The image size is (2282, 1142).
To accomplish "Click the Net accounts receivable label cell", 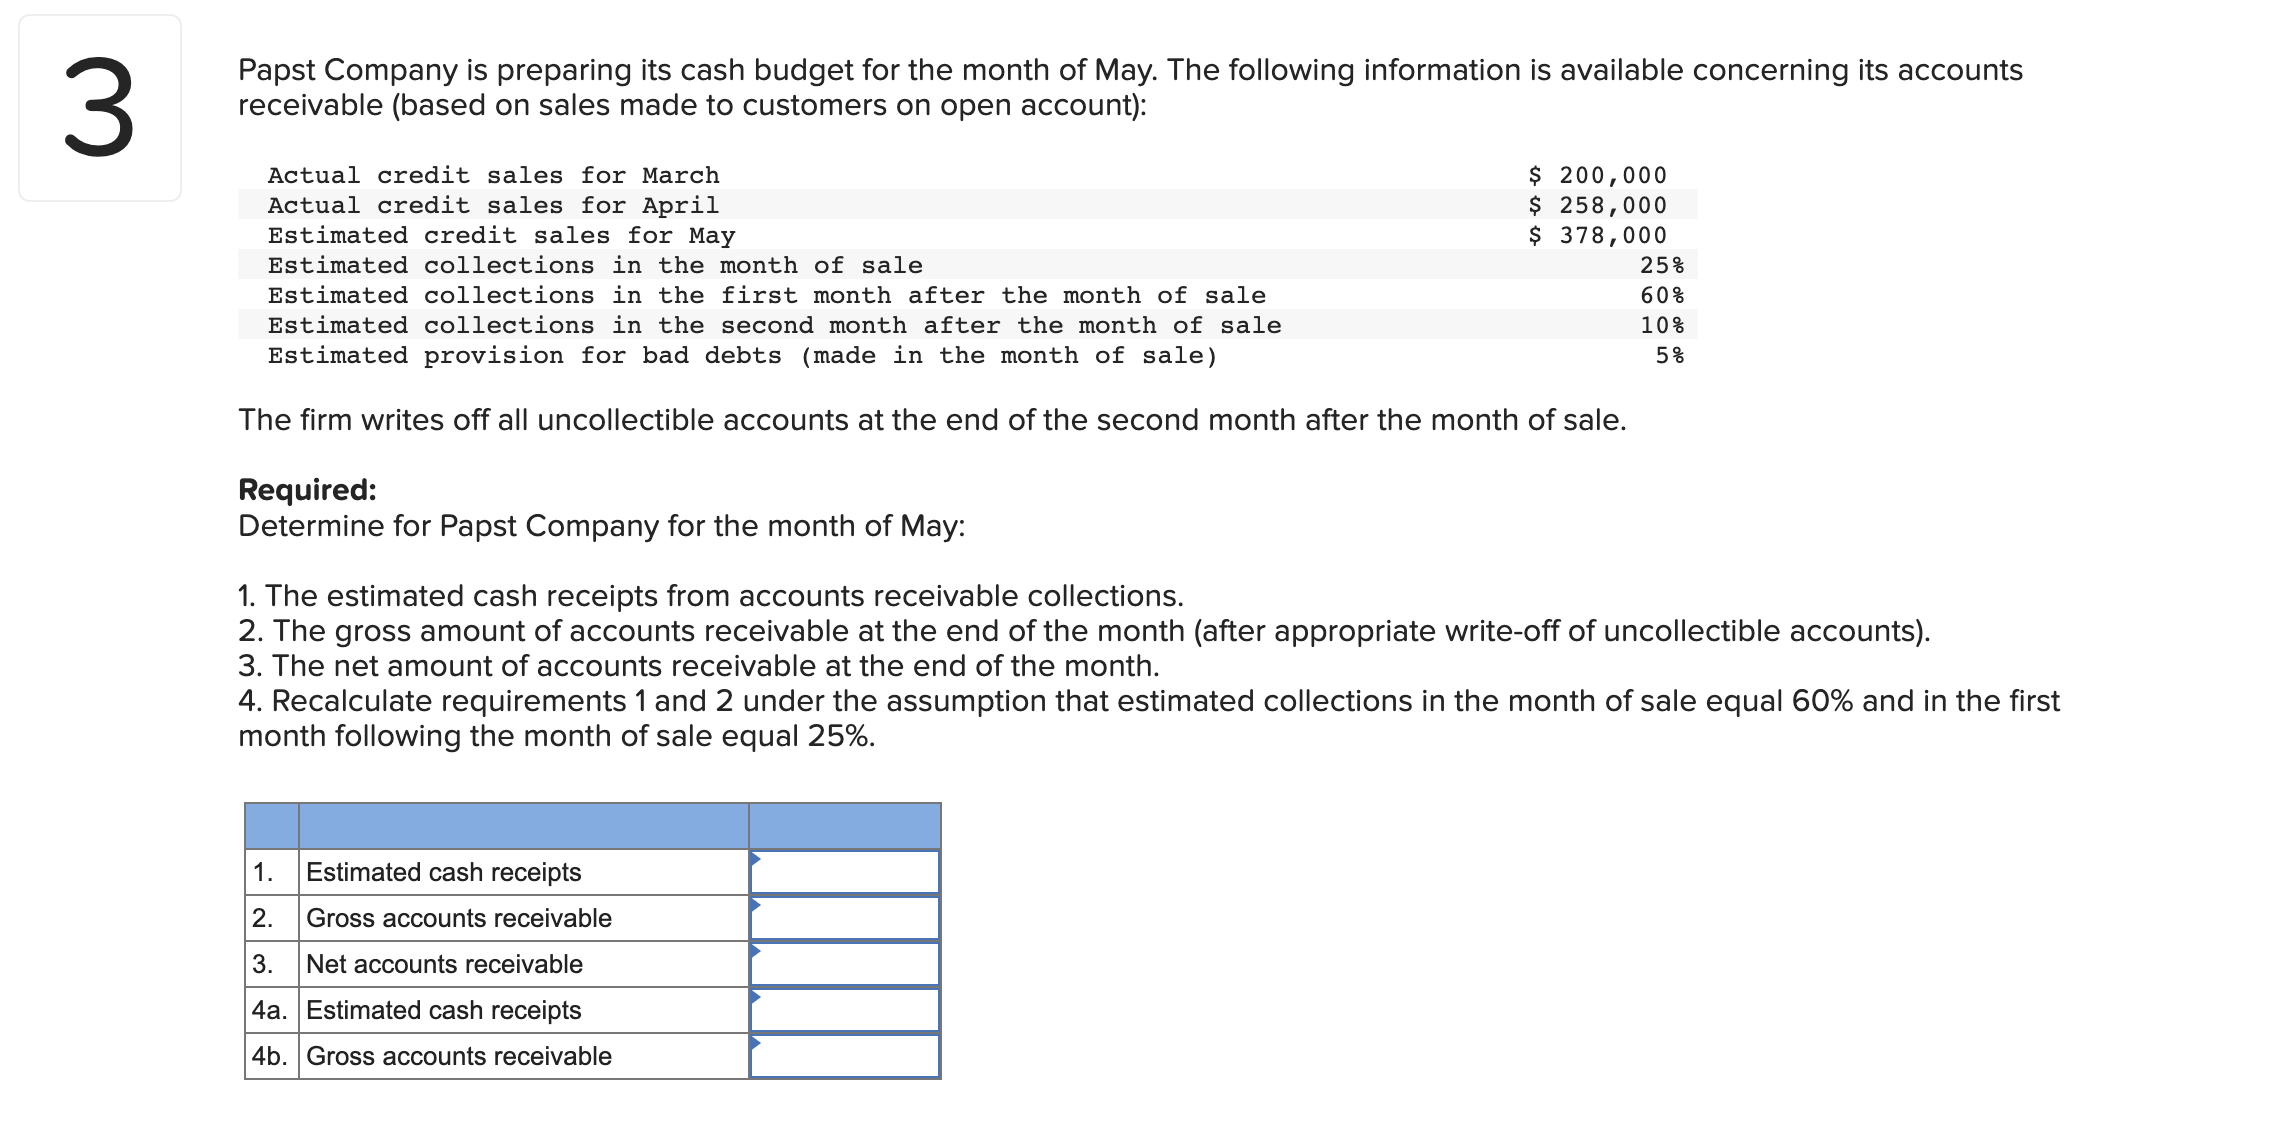I will pyautogui.click(x=443, y=963).
